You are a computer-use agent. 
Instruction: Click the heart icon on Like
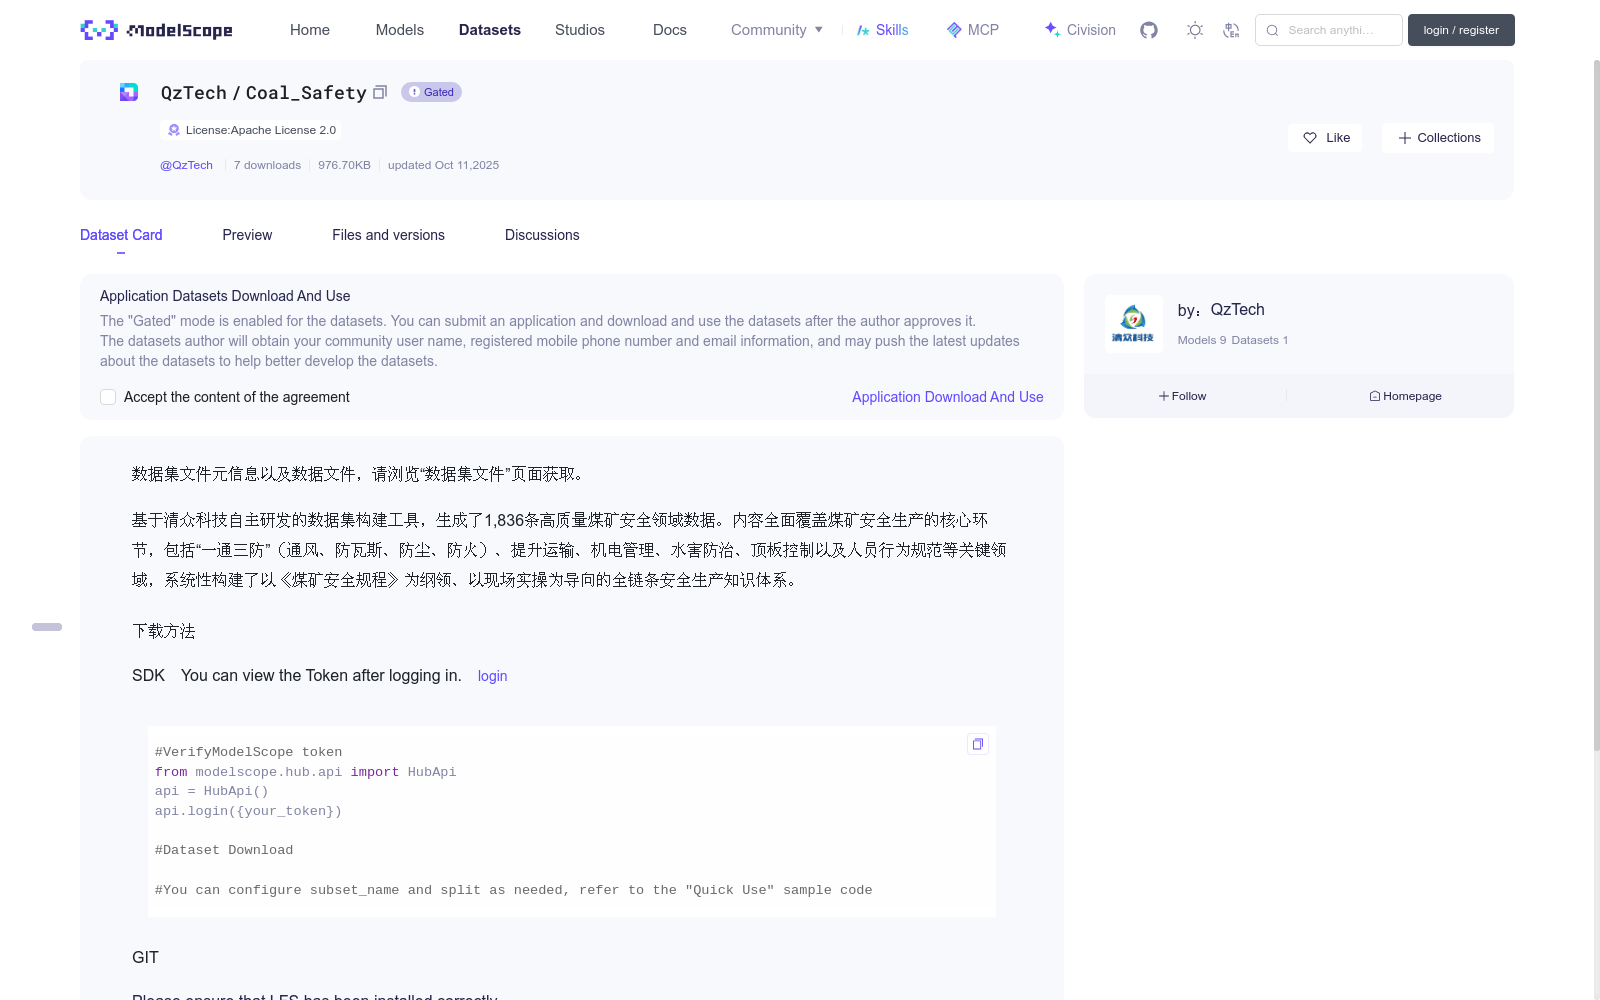[x=1310, y=138]
